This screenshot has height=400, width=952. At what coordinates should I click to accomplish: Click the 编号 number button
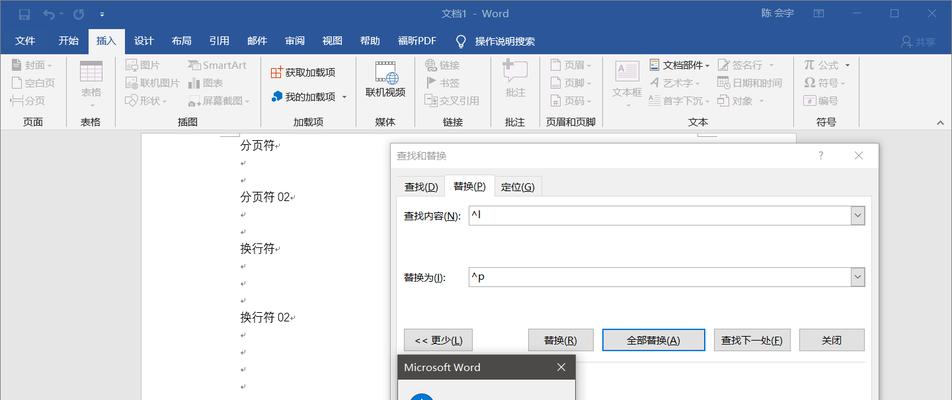[821, 101]
